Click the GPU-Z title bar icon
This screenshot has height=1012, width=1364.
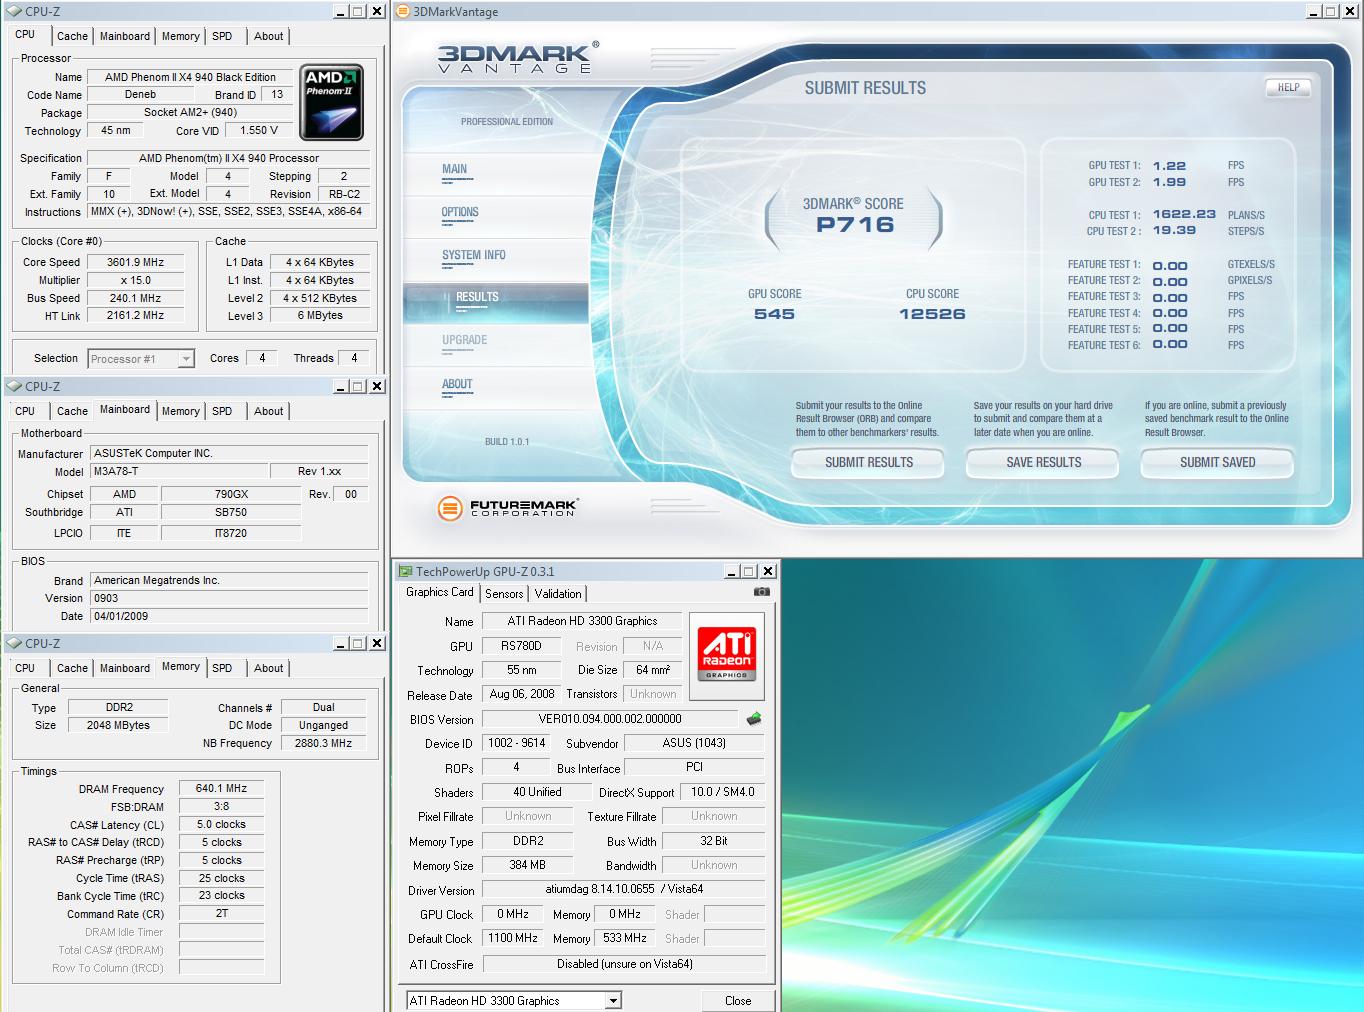click(405, 572)
